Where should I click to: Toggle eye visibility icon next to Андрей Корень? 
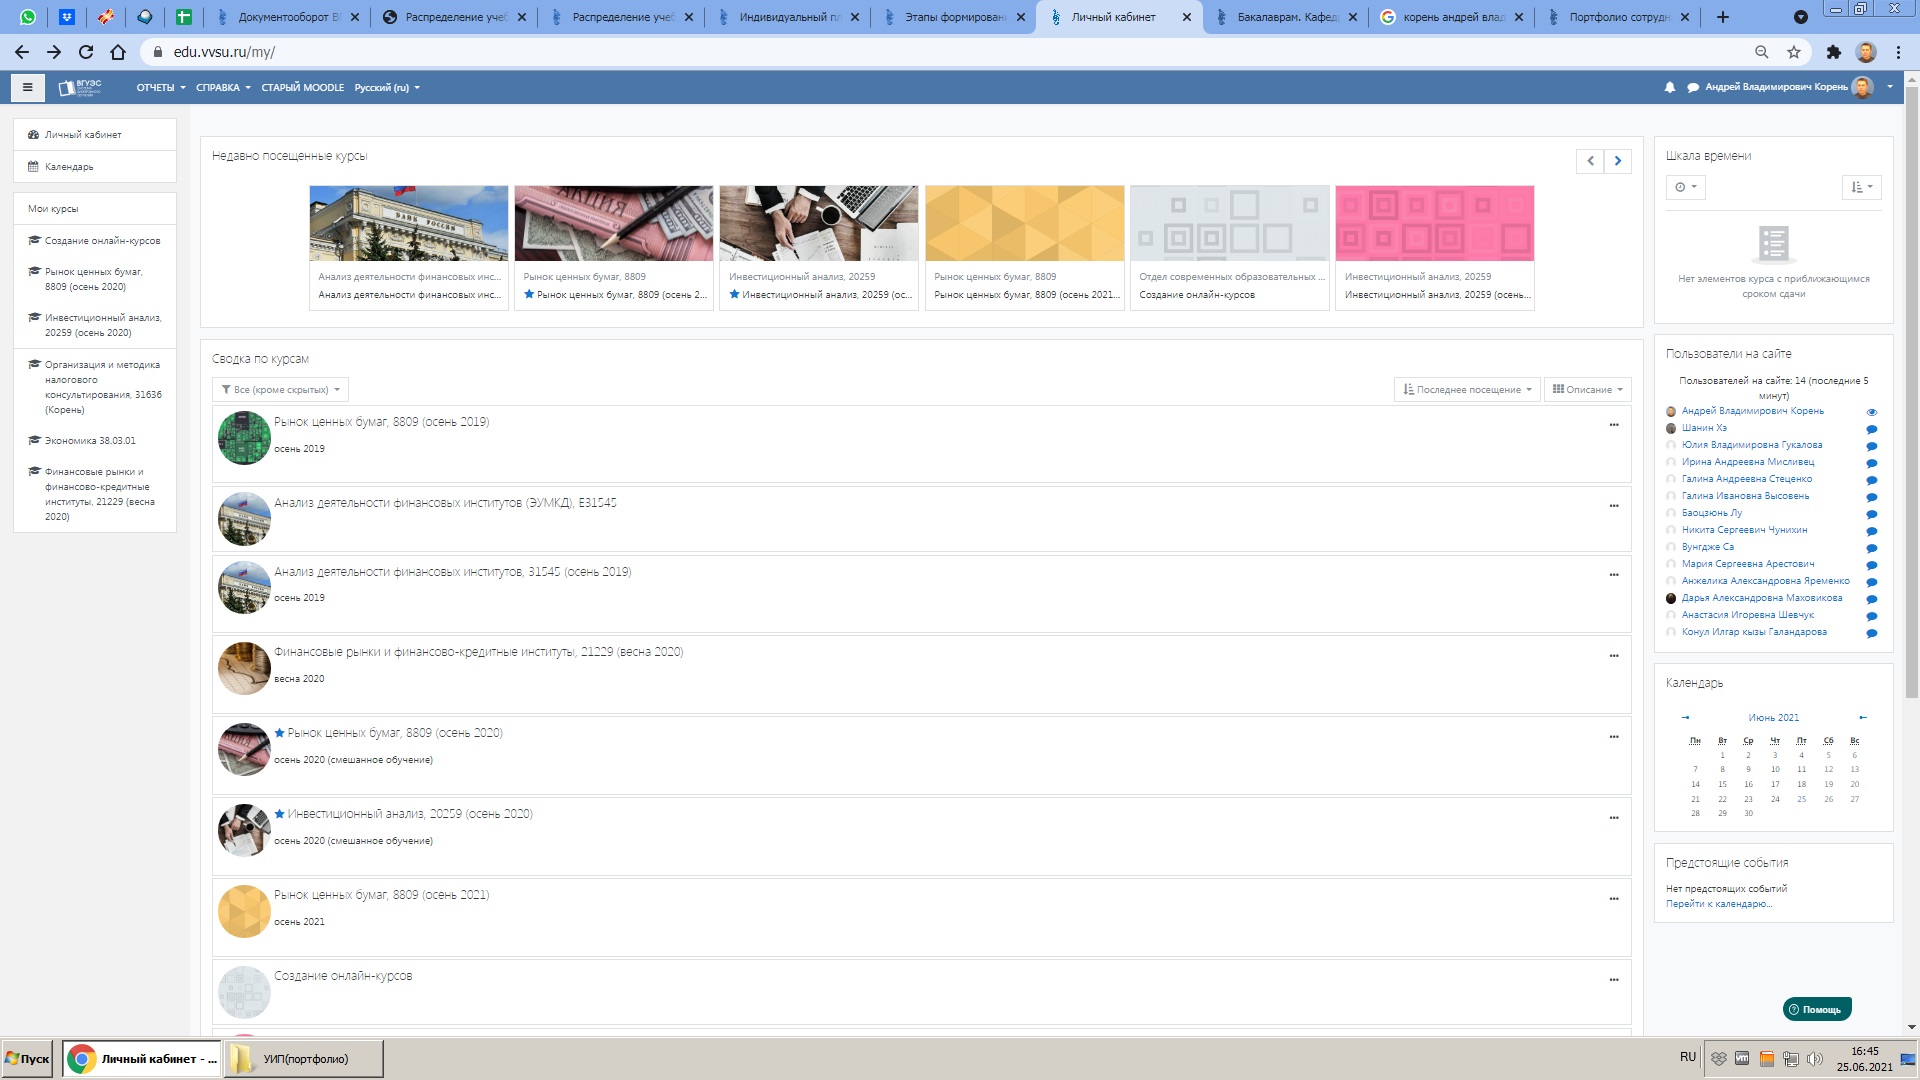(1872, 412)
